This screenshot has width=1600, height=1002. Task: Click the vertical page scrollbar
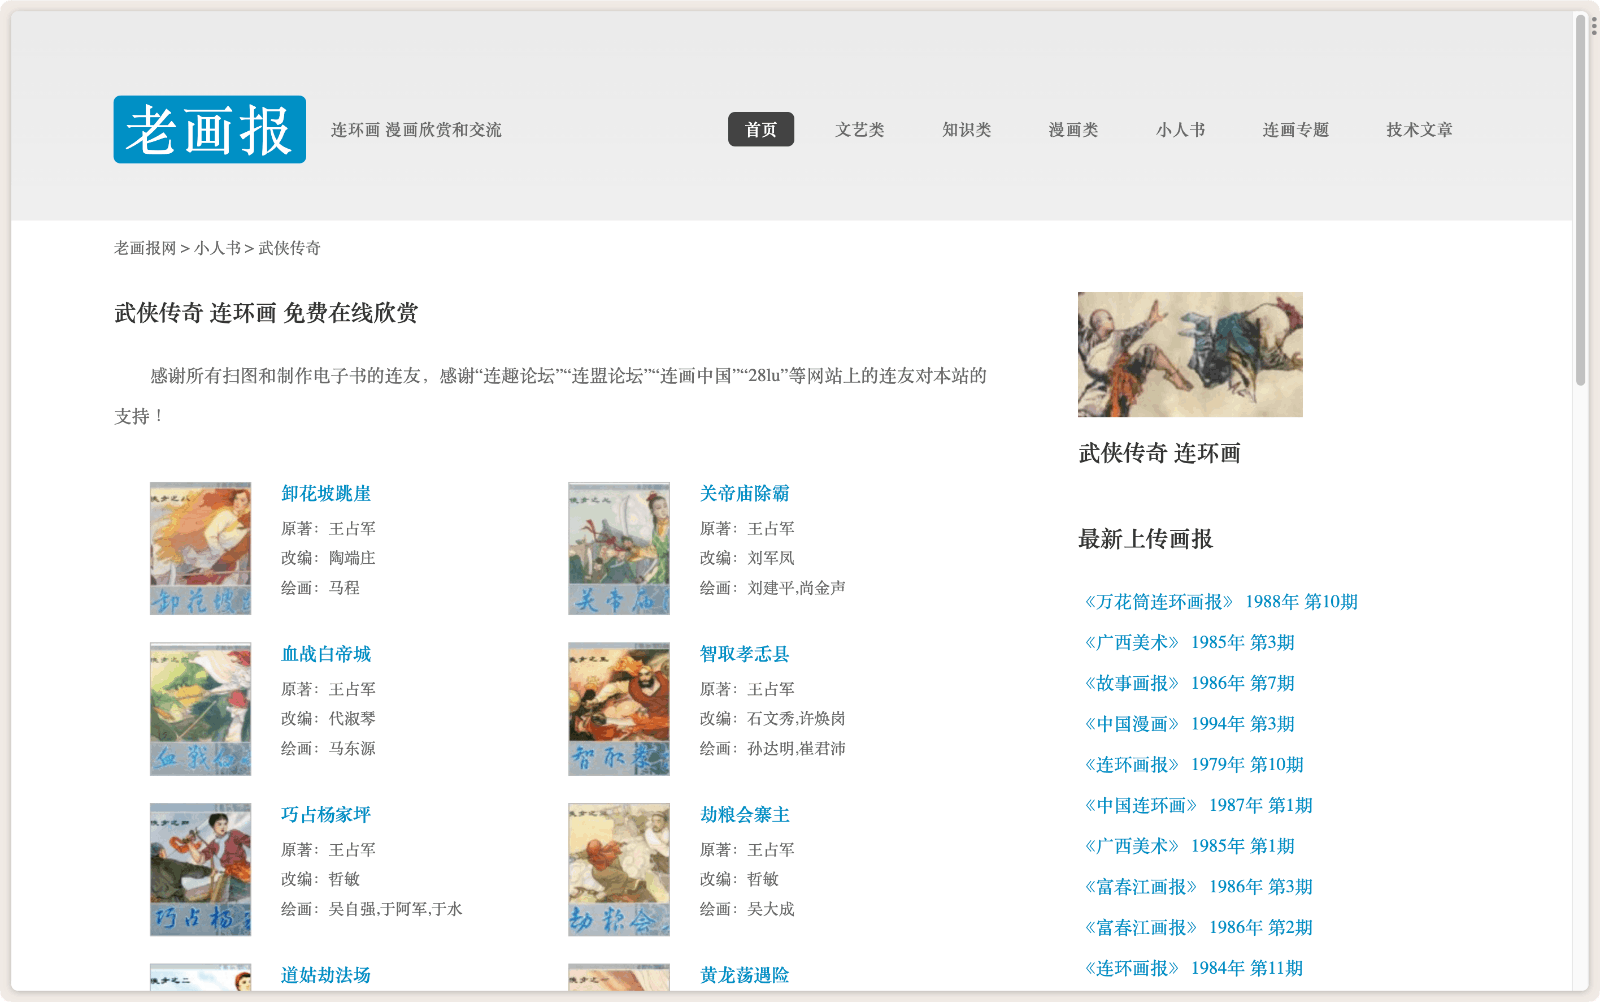pyautogui.click(x=1581, y=200)
